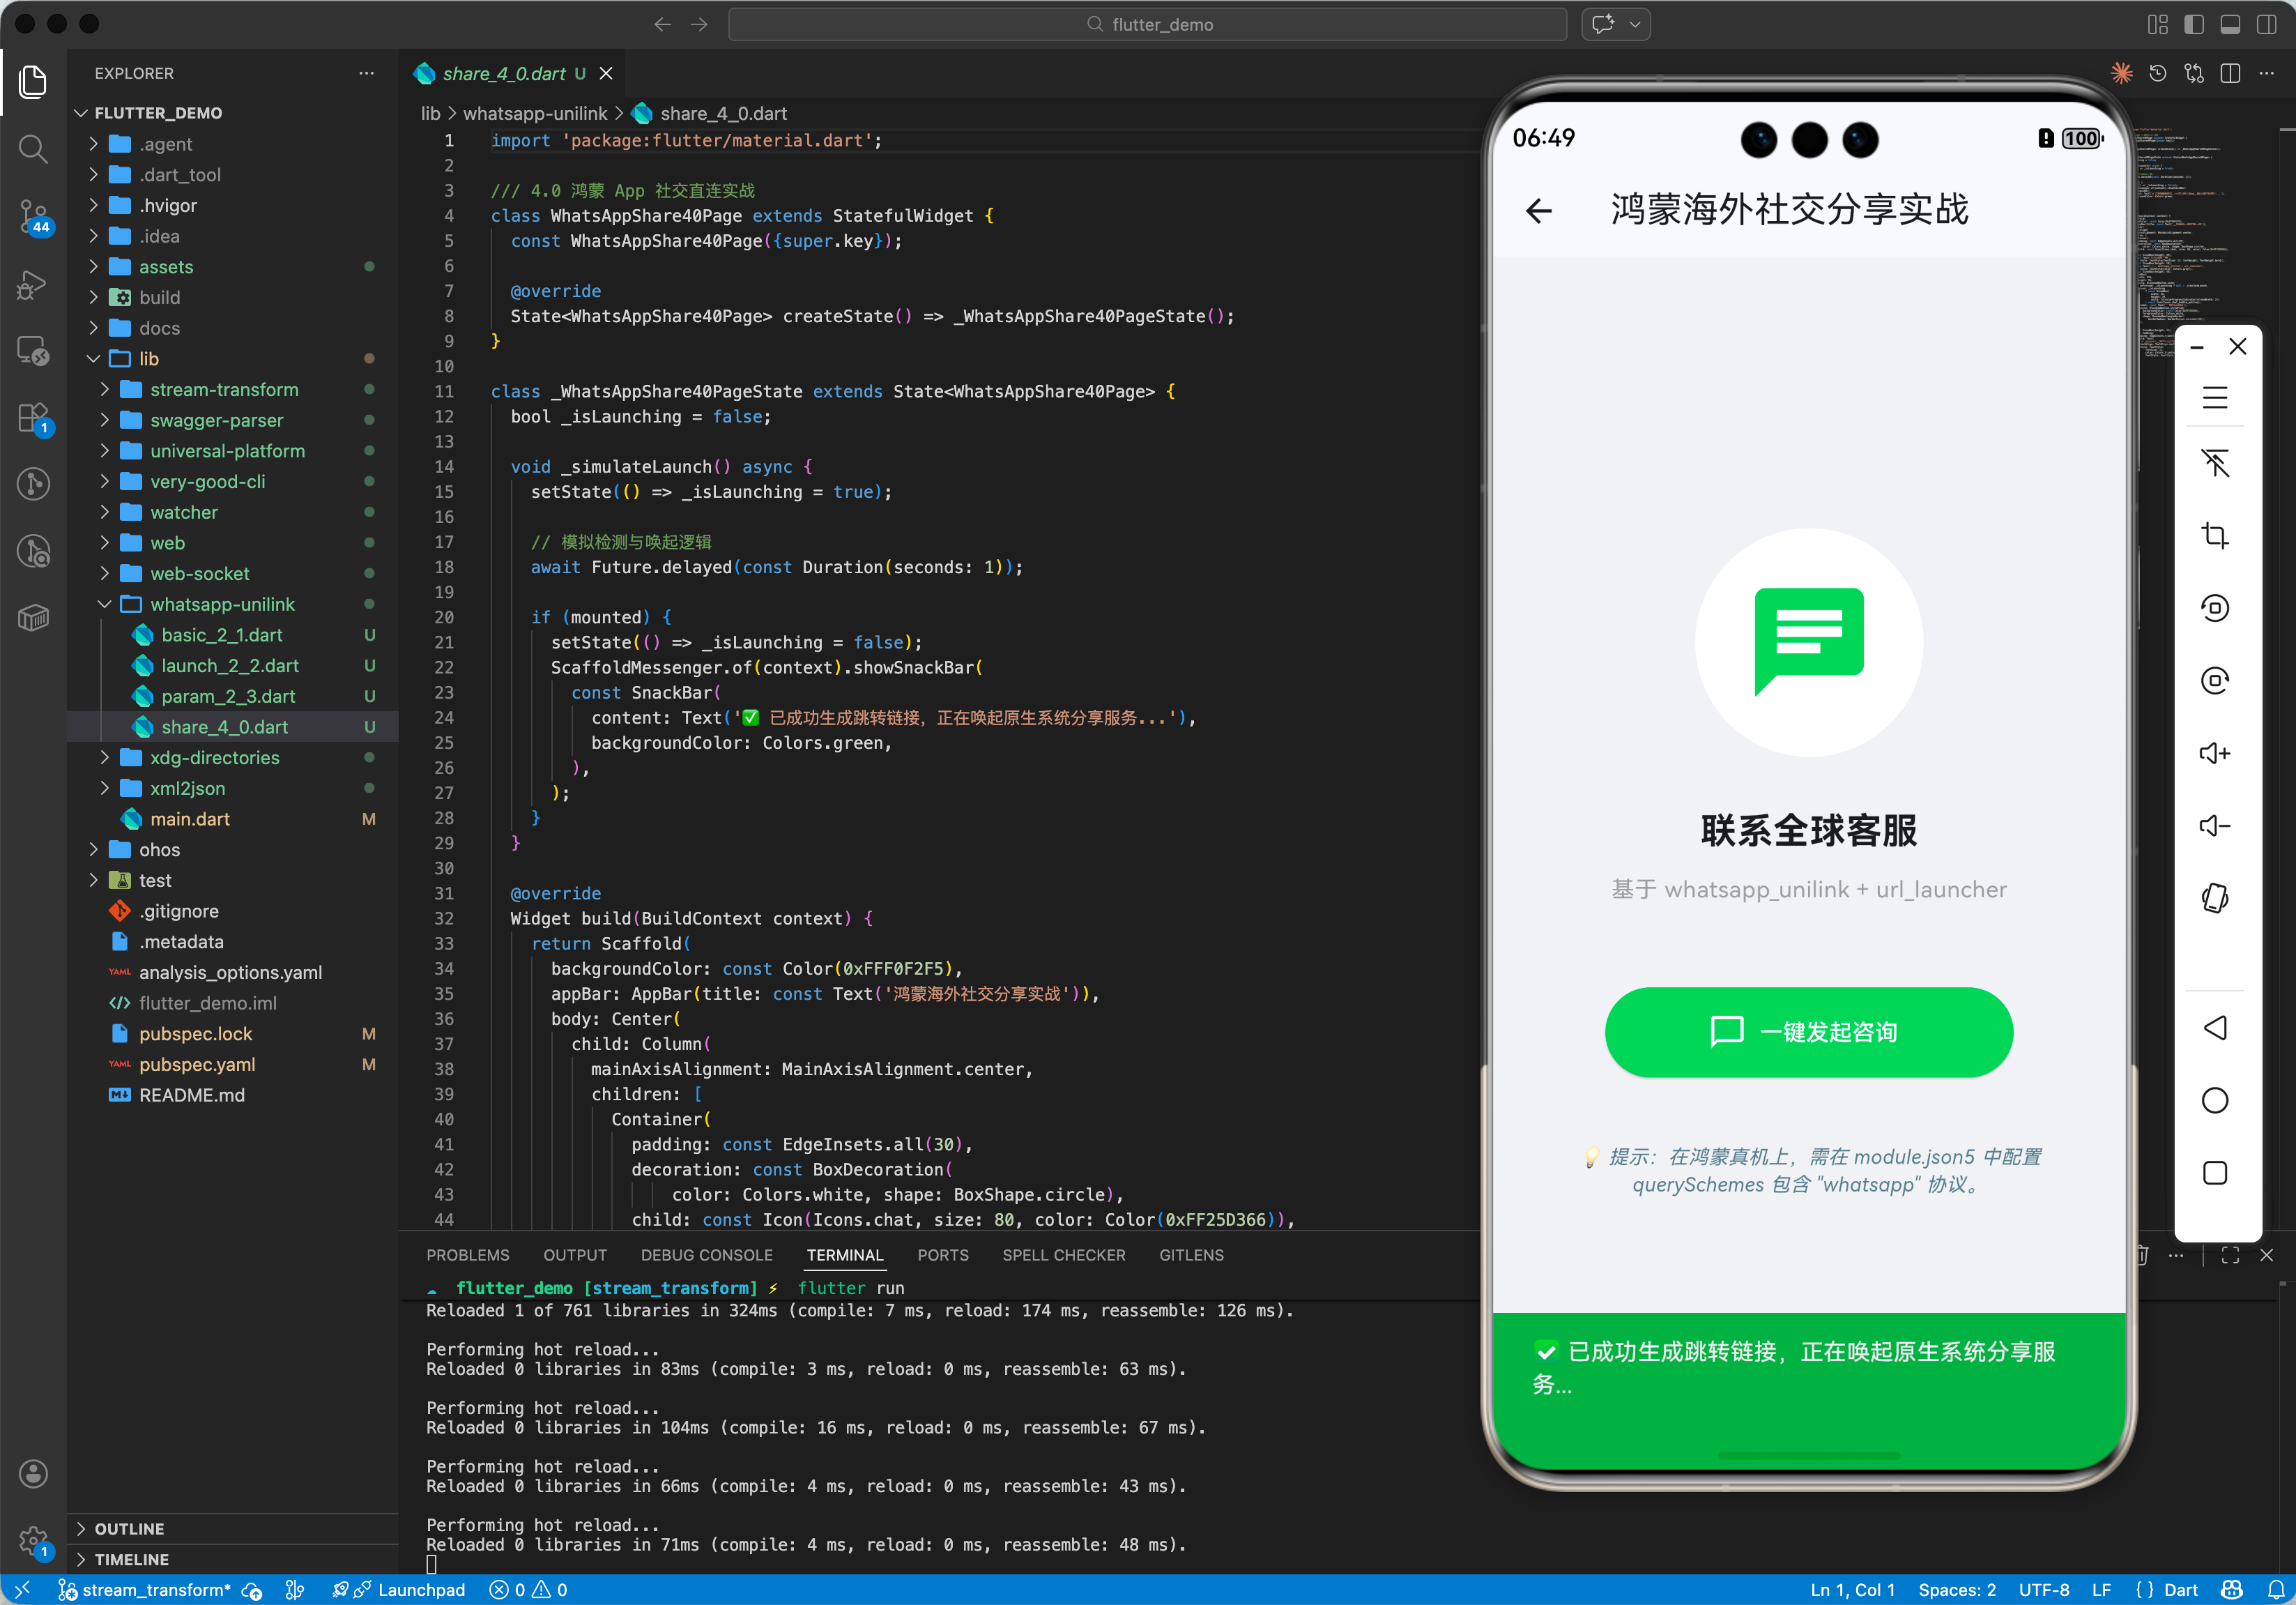Click the flutter_demo command center search box
This screenshot has width=2296, height=1605.
point(1147,24)
